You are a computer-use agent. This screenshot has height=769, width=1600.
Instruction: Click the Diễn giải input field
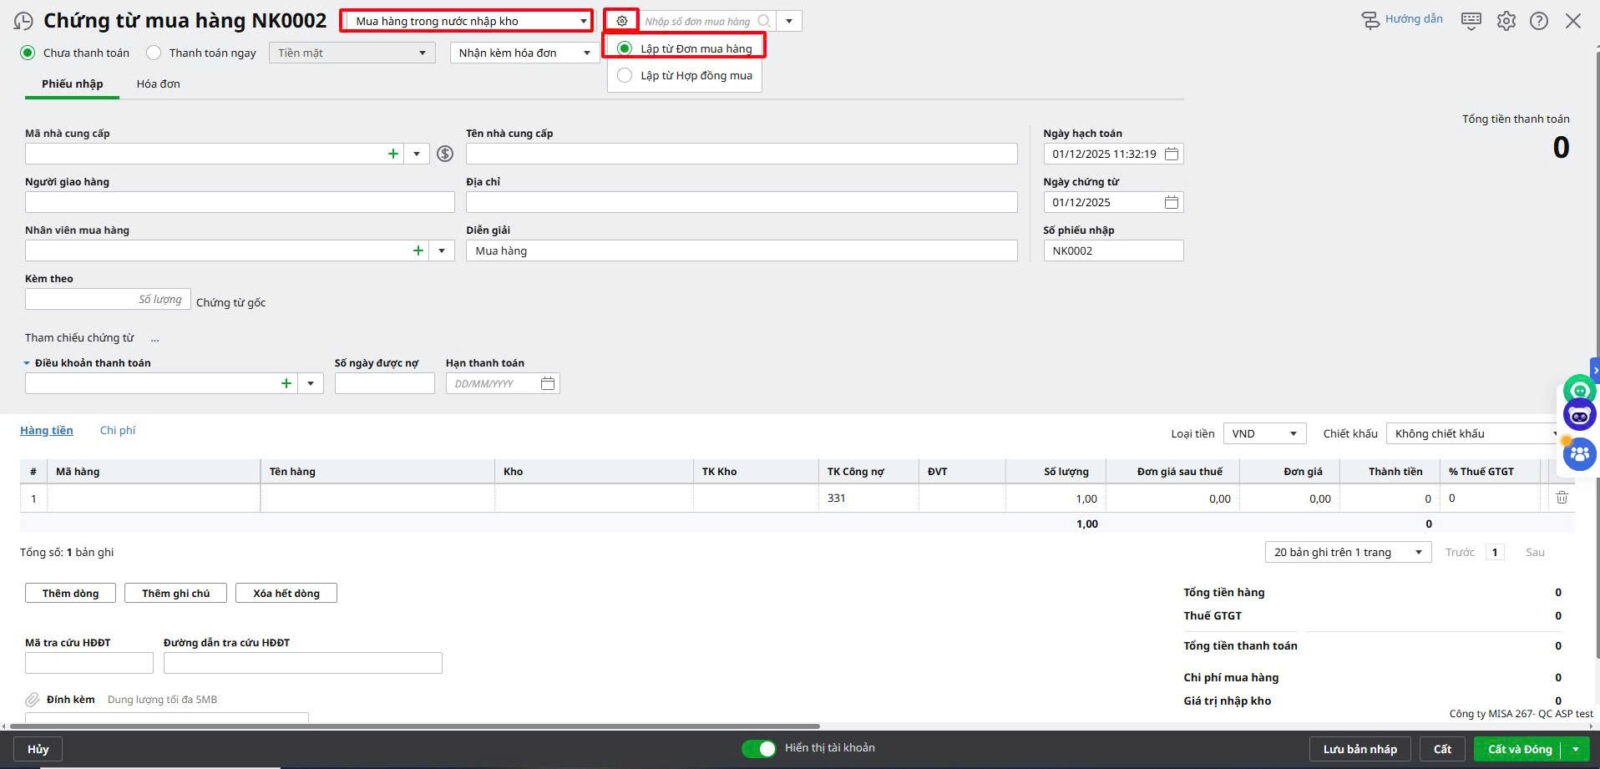pyautogui.click(x=741, y=251)
